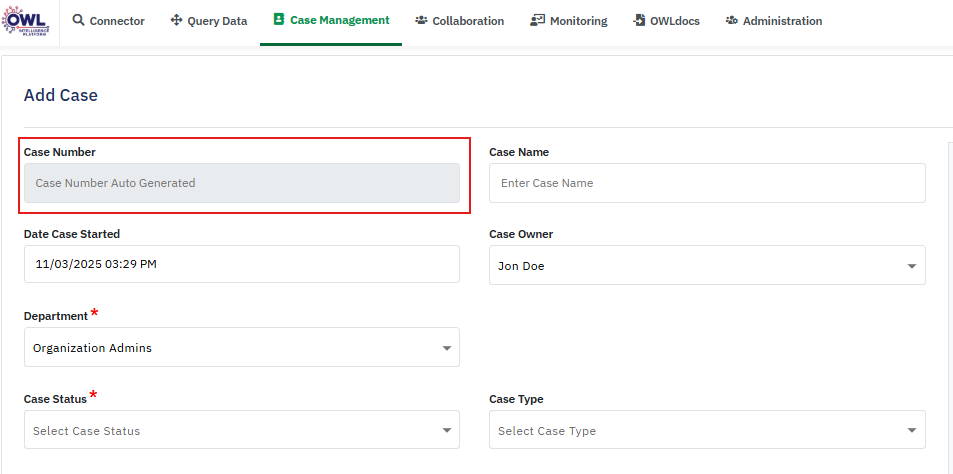Click the Administration users icon
Viewport: 953px width, 474px height.
pos(732,21)
